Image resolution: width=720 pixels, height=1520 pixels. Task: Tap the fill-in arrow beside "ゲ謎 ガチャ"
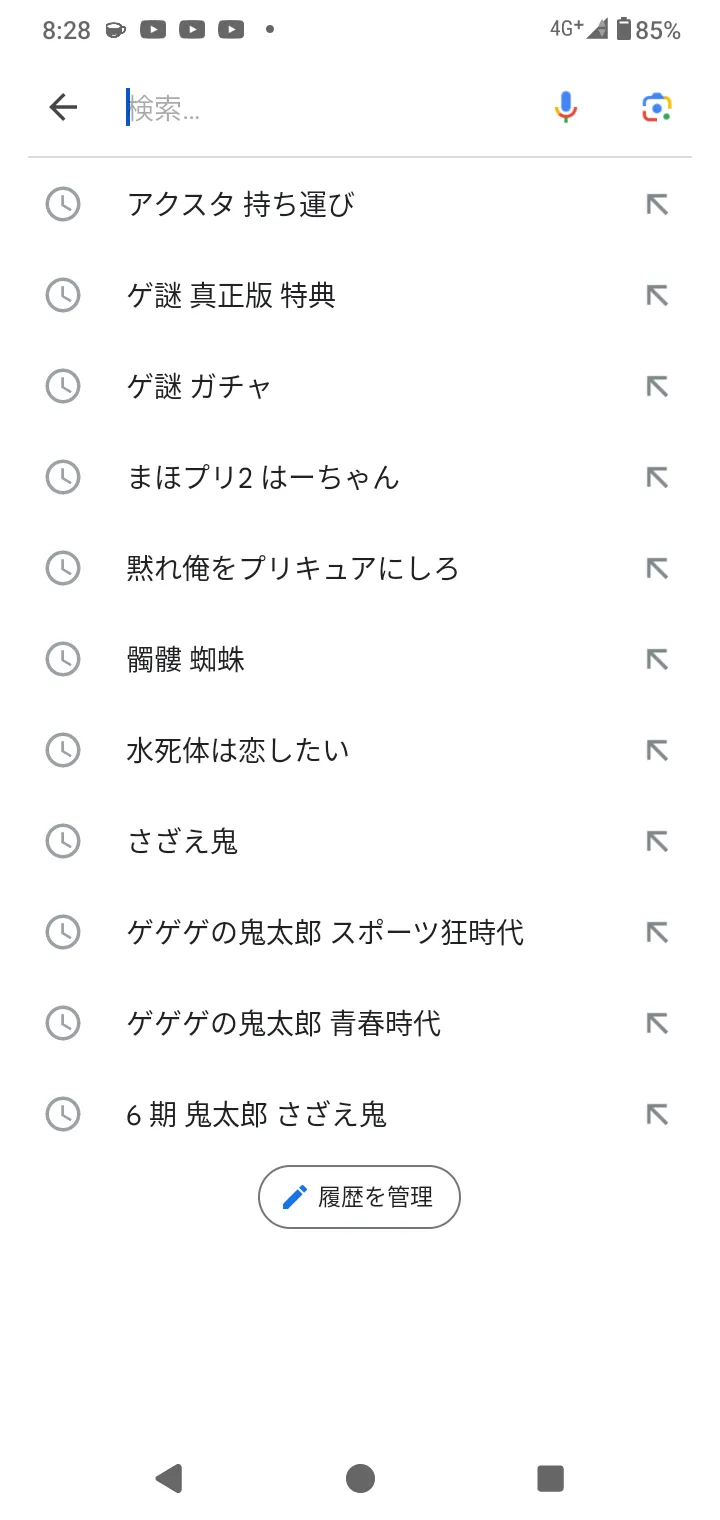[656, 387]
